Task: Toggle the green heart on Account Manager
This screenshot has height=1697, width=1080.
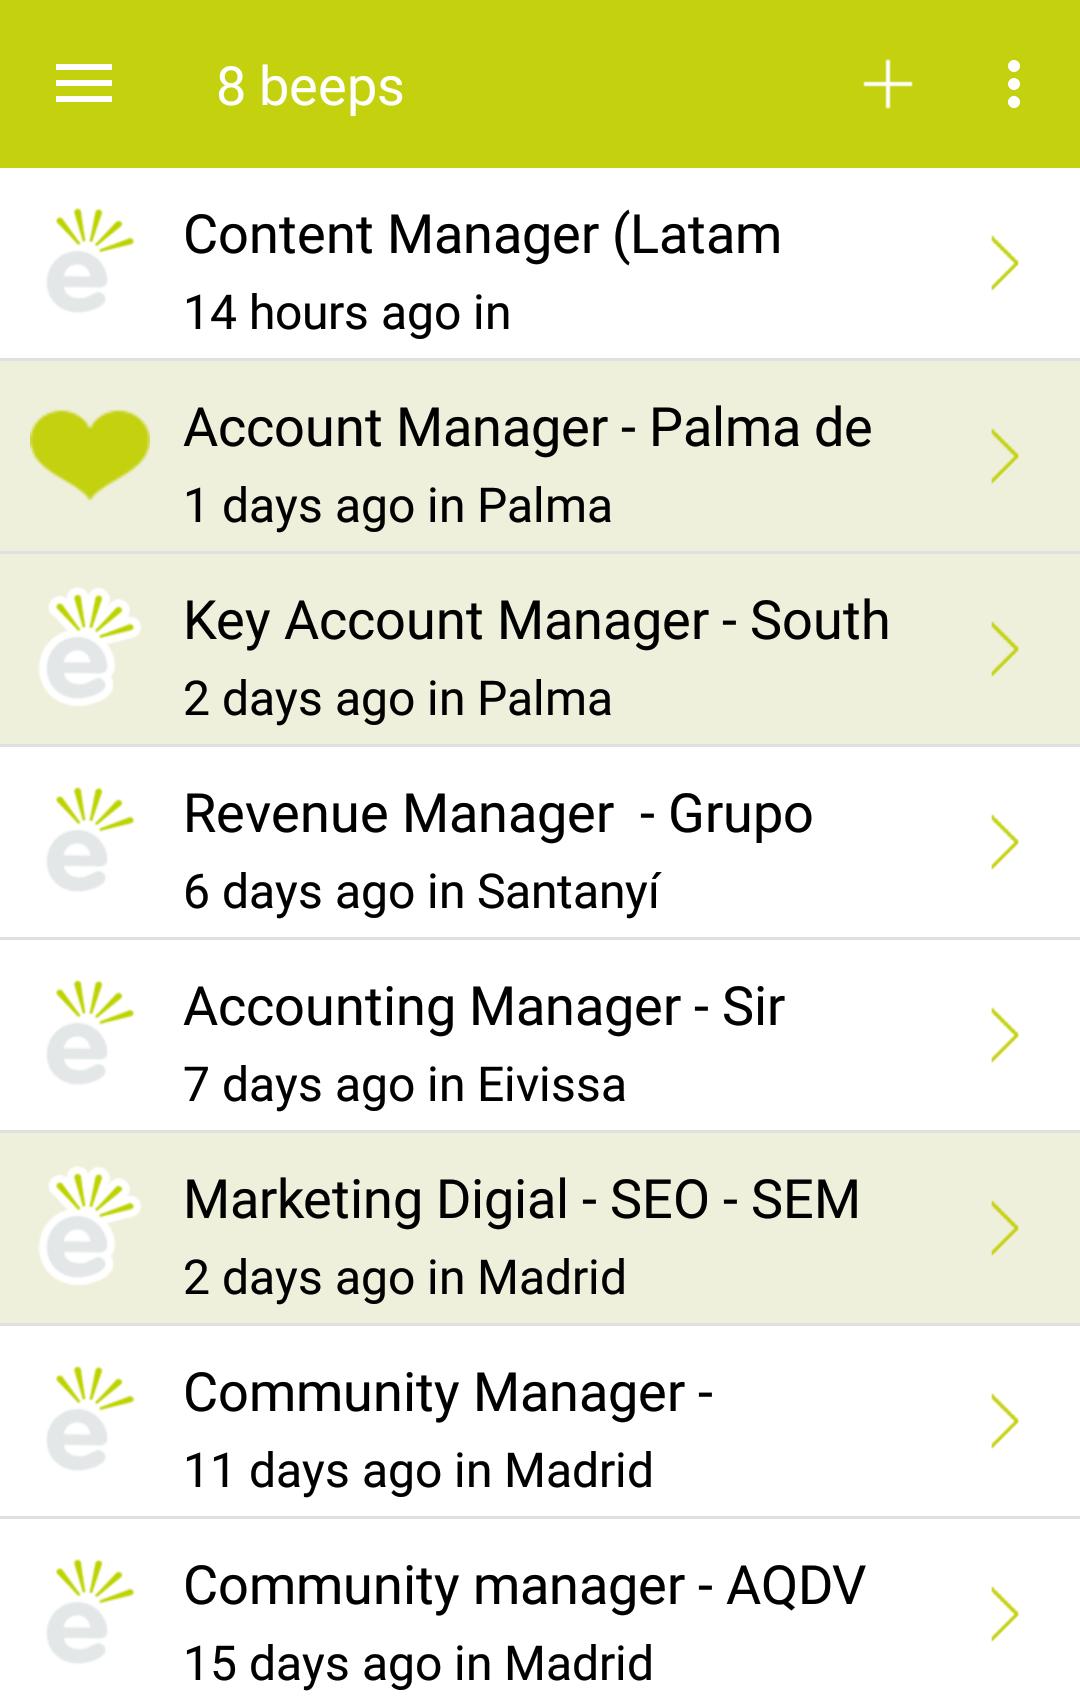Action: coord(90,454)
